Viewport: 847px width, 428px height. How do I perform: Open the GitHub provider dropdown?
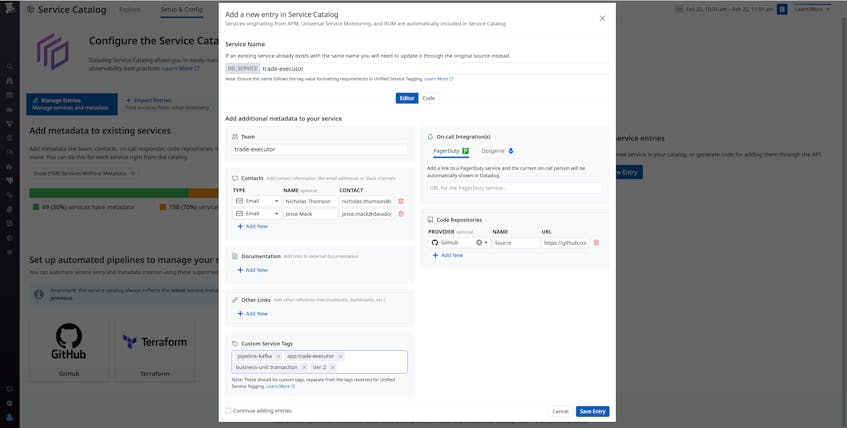point(459,243)
